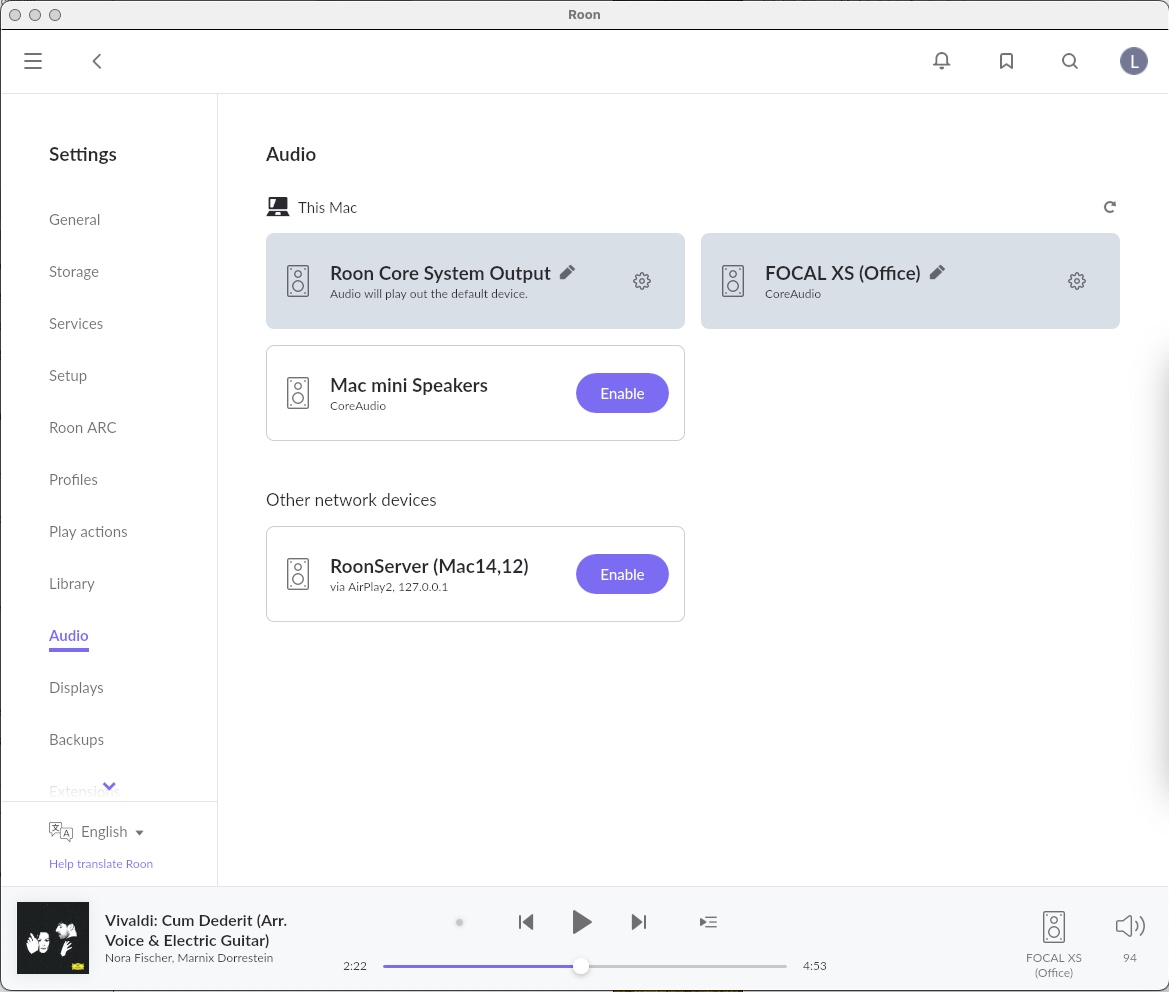Follow the Help translate Roon link

click(101, 864)
